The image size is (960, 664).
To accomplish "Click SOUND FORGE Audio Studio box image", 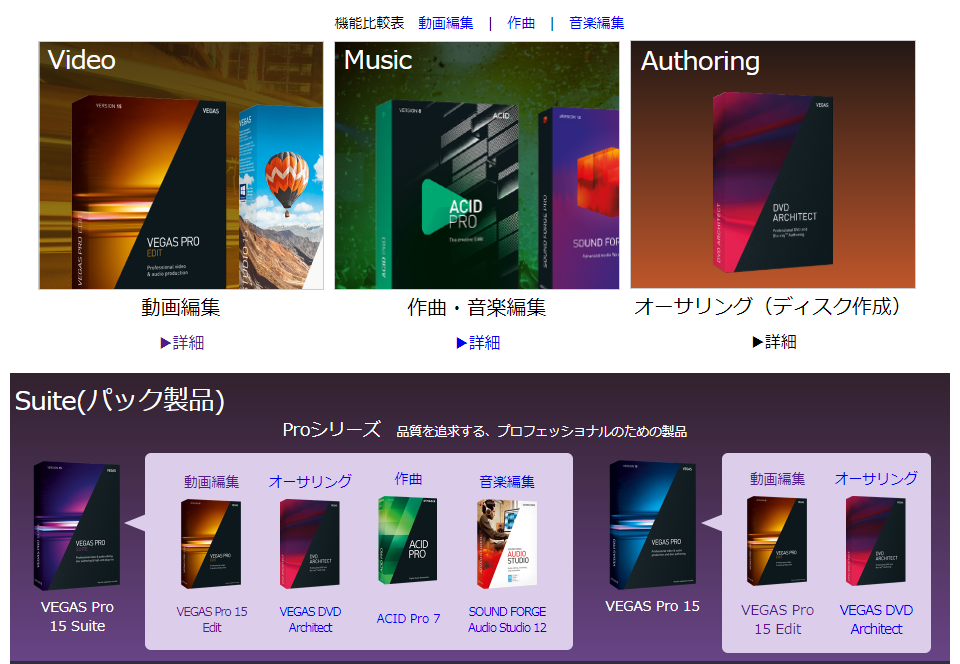I will coord(507,544).
